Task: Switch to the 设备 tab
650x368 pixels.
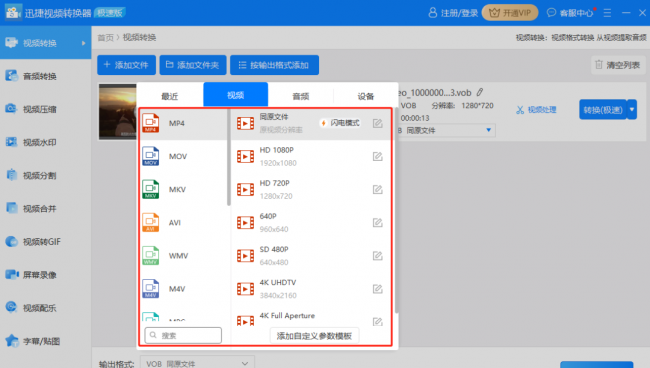Action: coord(366,96)
